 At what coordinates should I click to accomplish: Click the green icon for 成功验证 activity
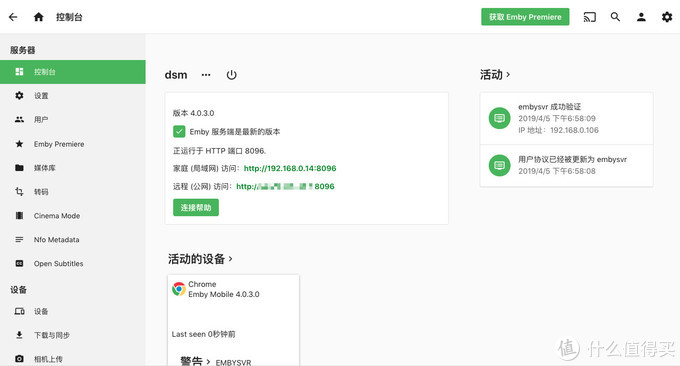pos(499,118)
